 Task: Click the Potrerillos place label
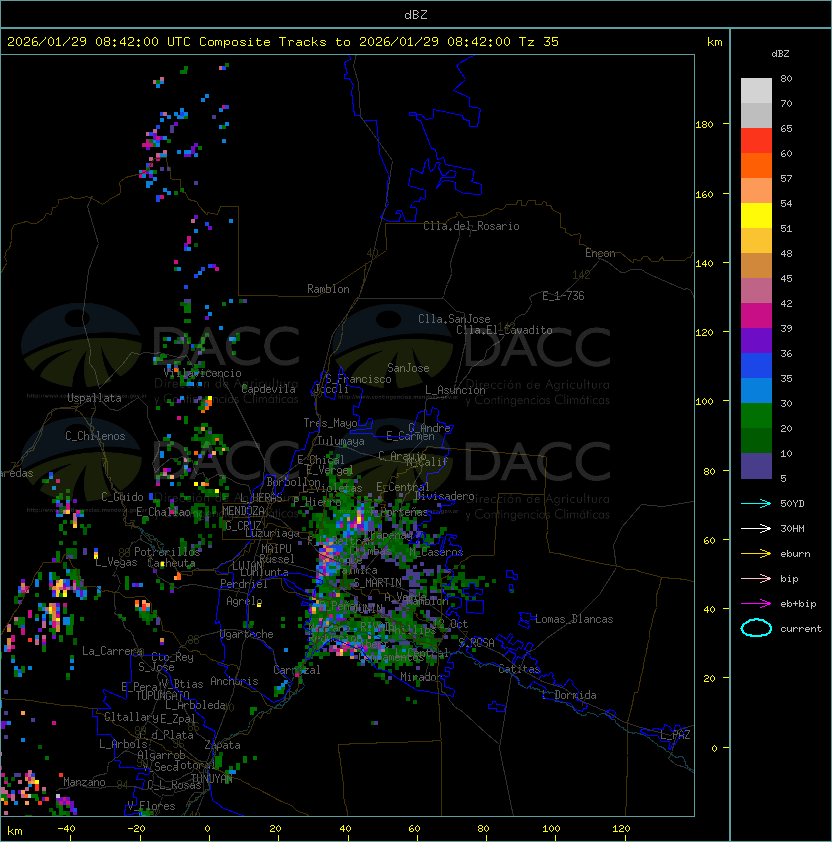tap(167, 552)
